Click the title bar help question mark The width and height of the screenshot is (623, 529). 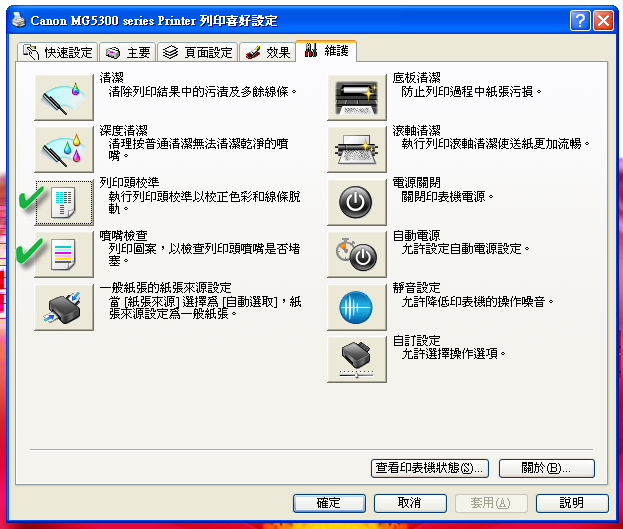coord(580,21)
